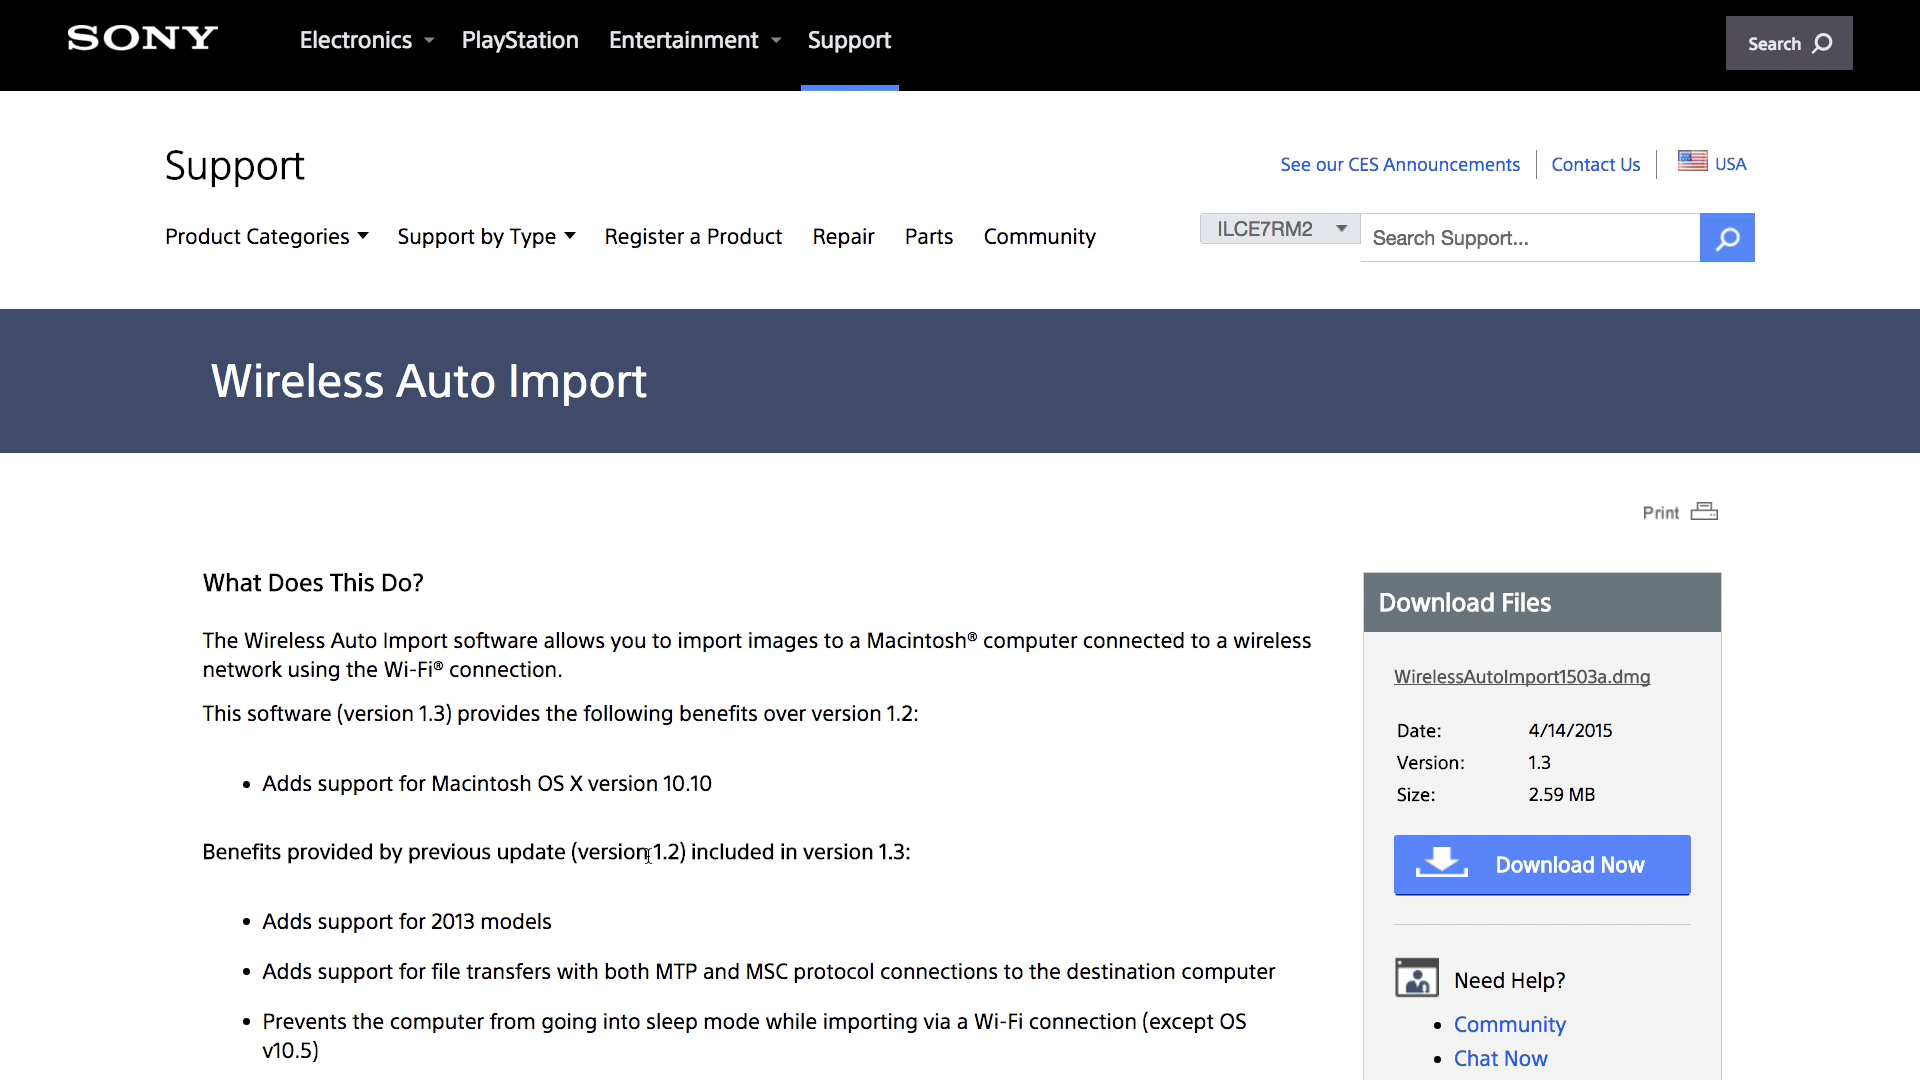The image size is (1920, 1080).
Task: Expand the Entertainment menu
Action: point(694,40)
